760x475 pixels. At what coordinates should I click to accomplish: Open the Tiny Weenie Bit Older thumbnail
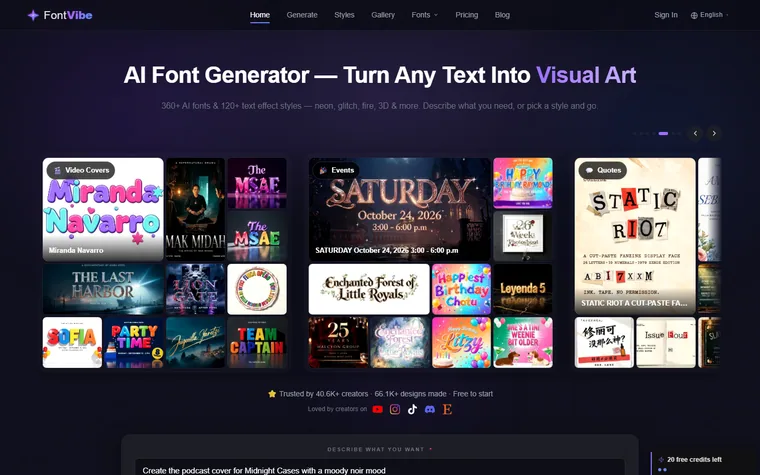[522, 343]
